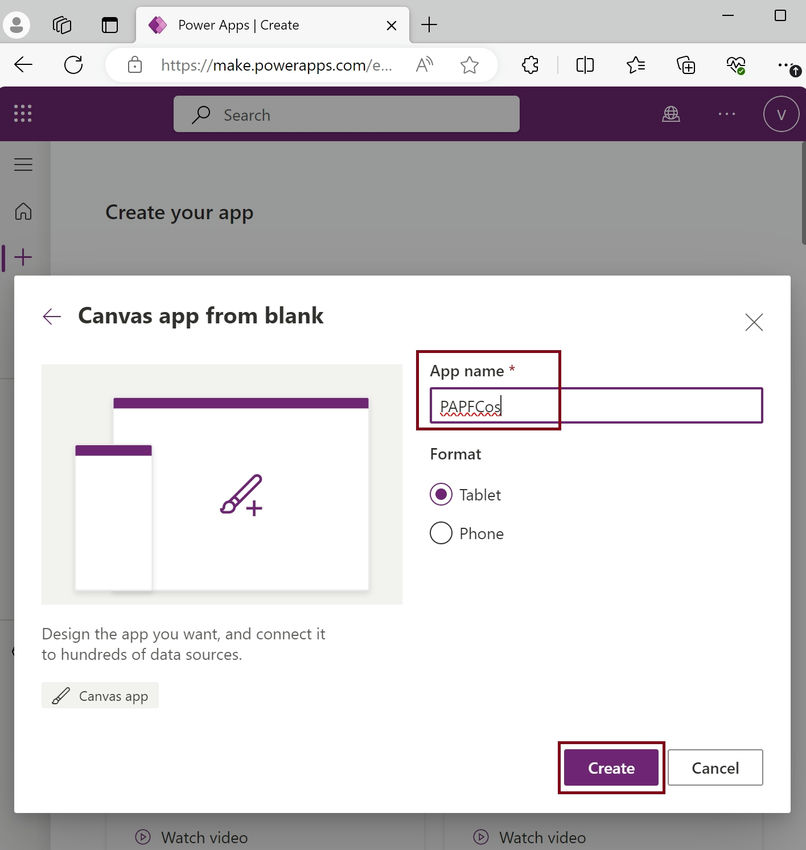The image size is (806, 850).
Task: Go to Home in left navigation
Action: tap(23, 211)
